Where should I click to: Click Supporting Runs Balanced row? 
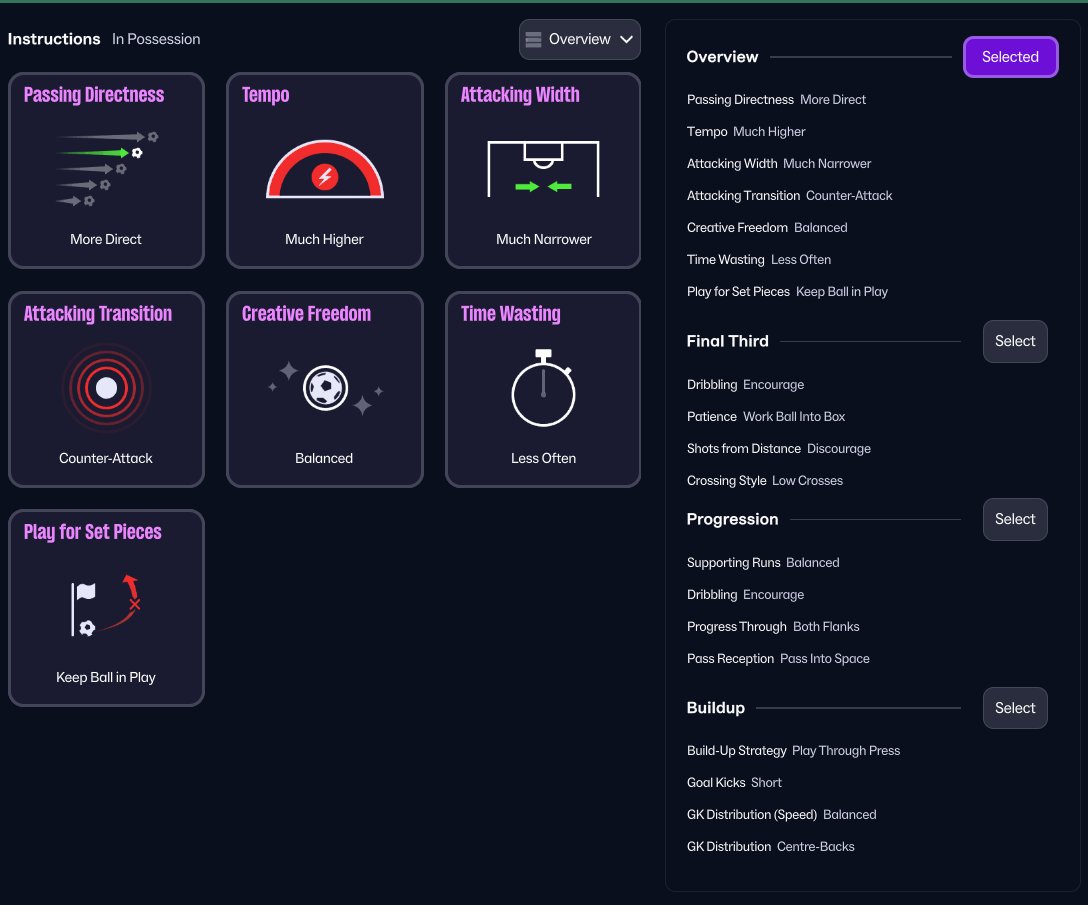click(763, 563)
